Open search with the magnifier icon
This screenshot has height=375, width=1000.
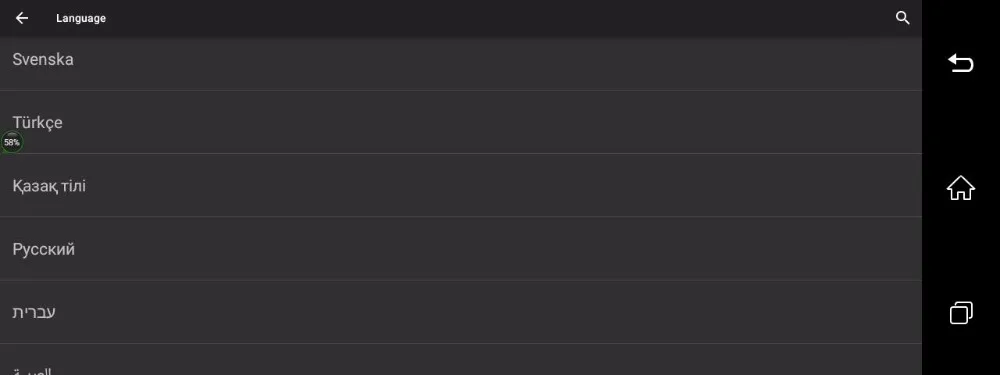click(x=902, y=18)
